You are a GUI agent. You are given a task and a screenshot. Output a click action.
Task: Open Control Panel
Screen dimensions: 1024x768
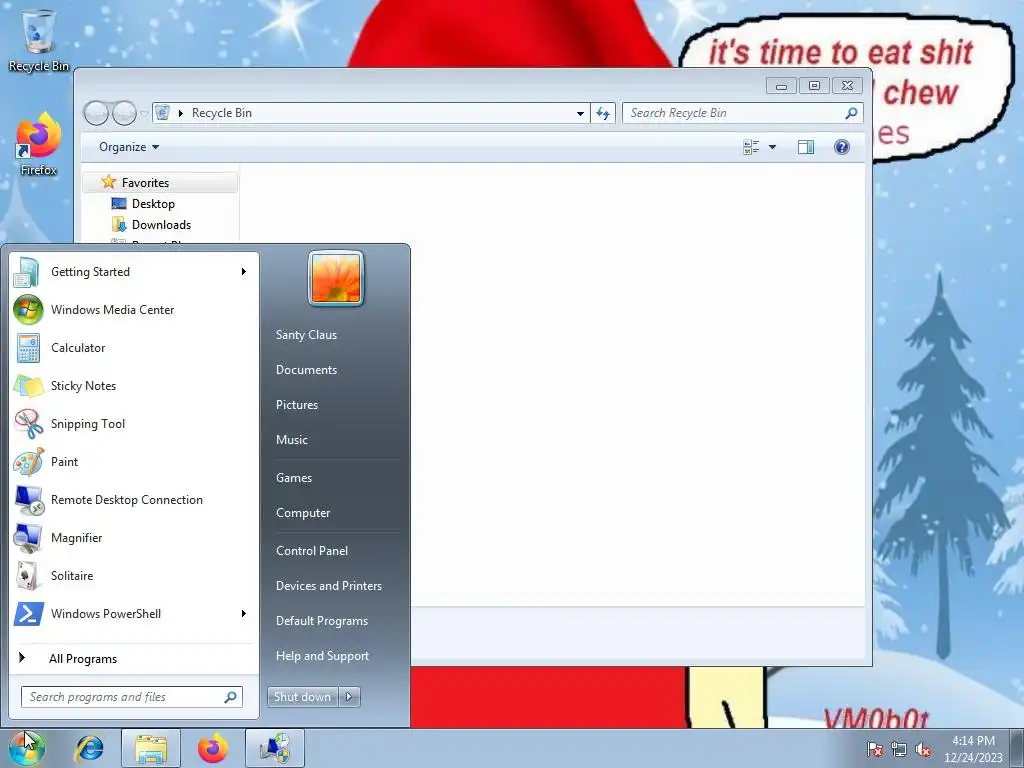[312, 551]
